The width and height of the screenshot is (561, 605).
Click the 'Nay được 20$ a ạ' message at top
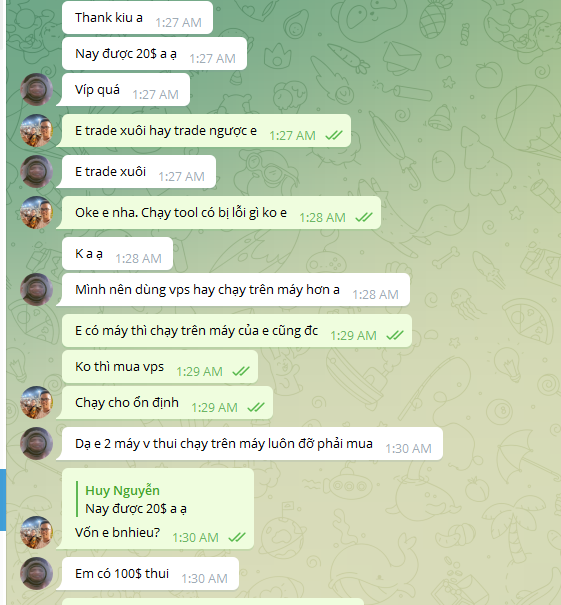coord(154,54)
